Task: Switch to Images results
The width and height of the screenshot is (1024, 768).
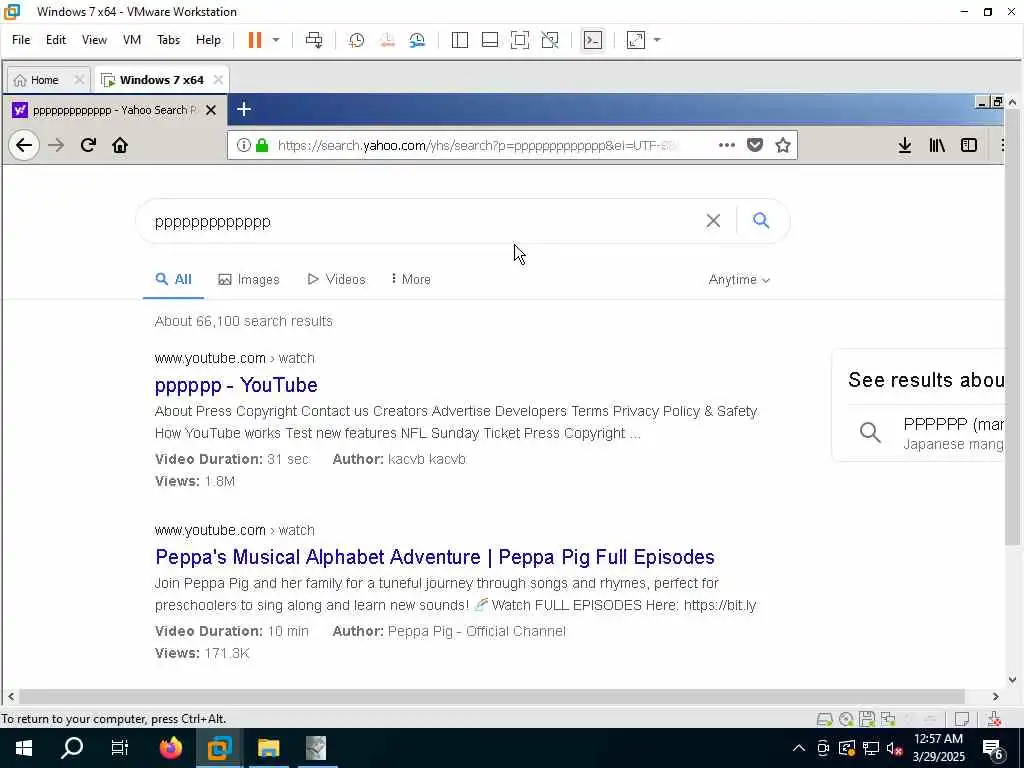Action: click(x=249, y=280)
